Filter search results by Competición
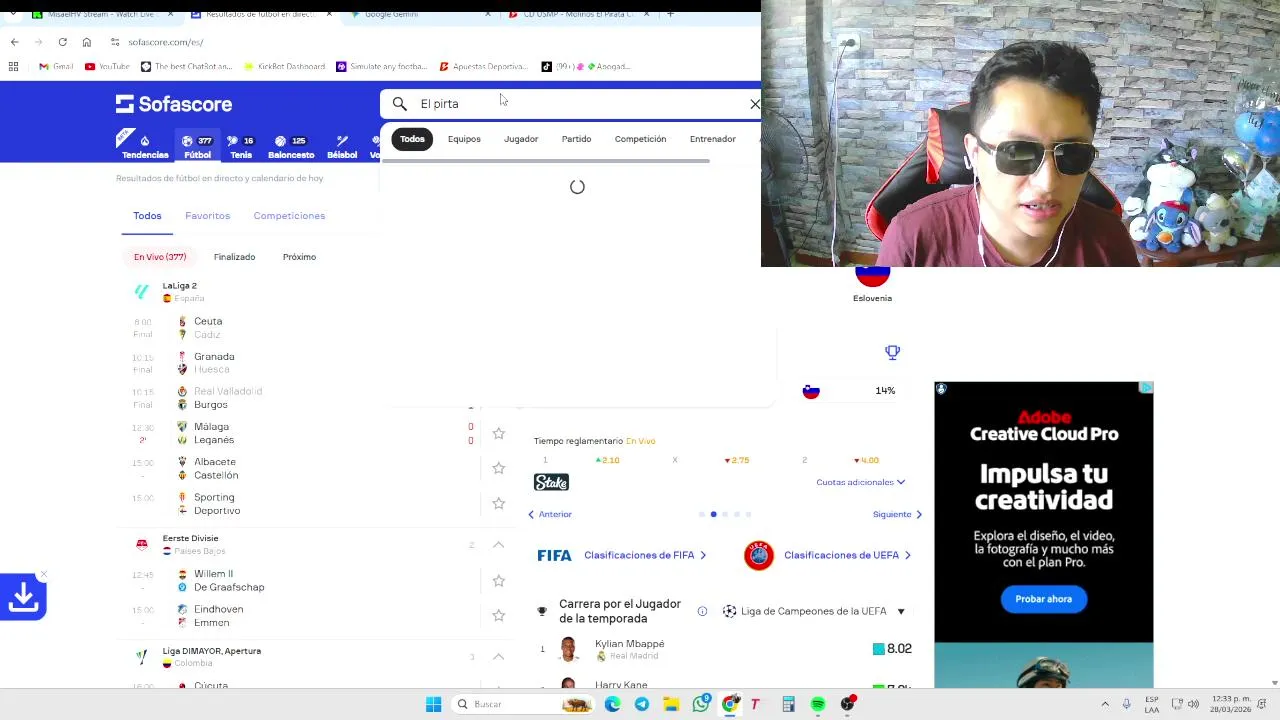The width and height of the screenshot is (1280, 720). point(640,139)
